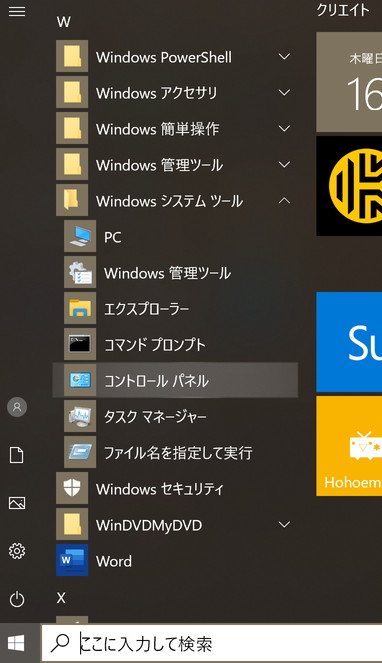Click the クリエイト tile group header
382x663 pixels.
click(x=343, y=10)
